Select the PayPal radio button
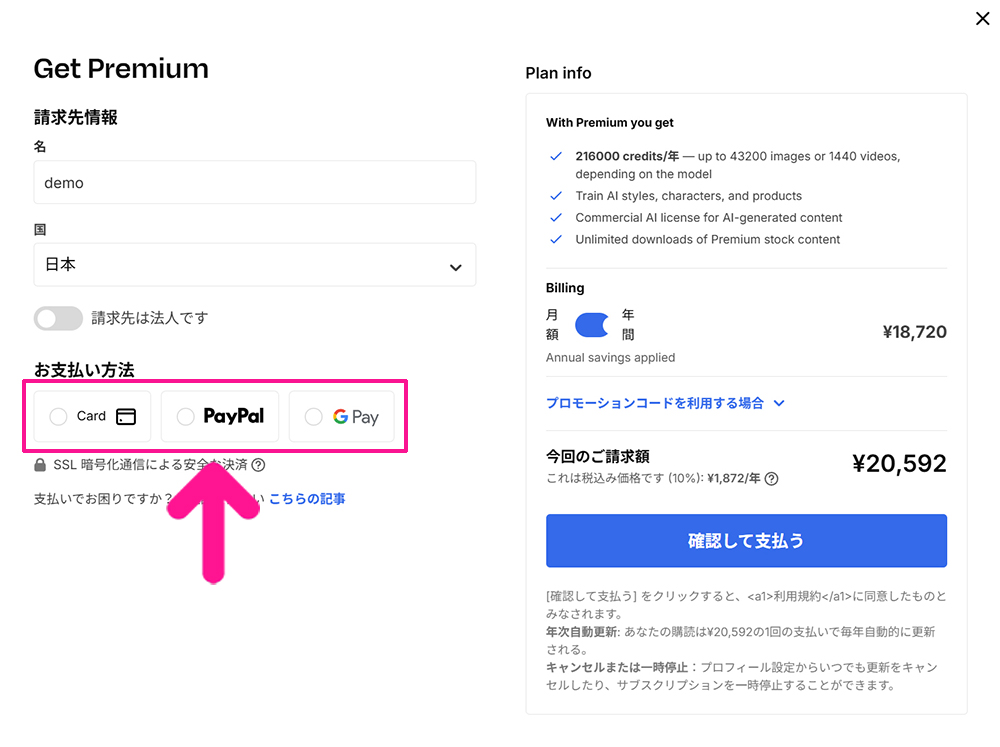The height and width of the screenshot is (747, 1000). [187, 416]
